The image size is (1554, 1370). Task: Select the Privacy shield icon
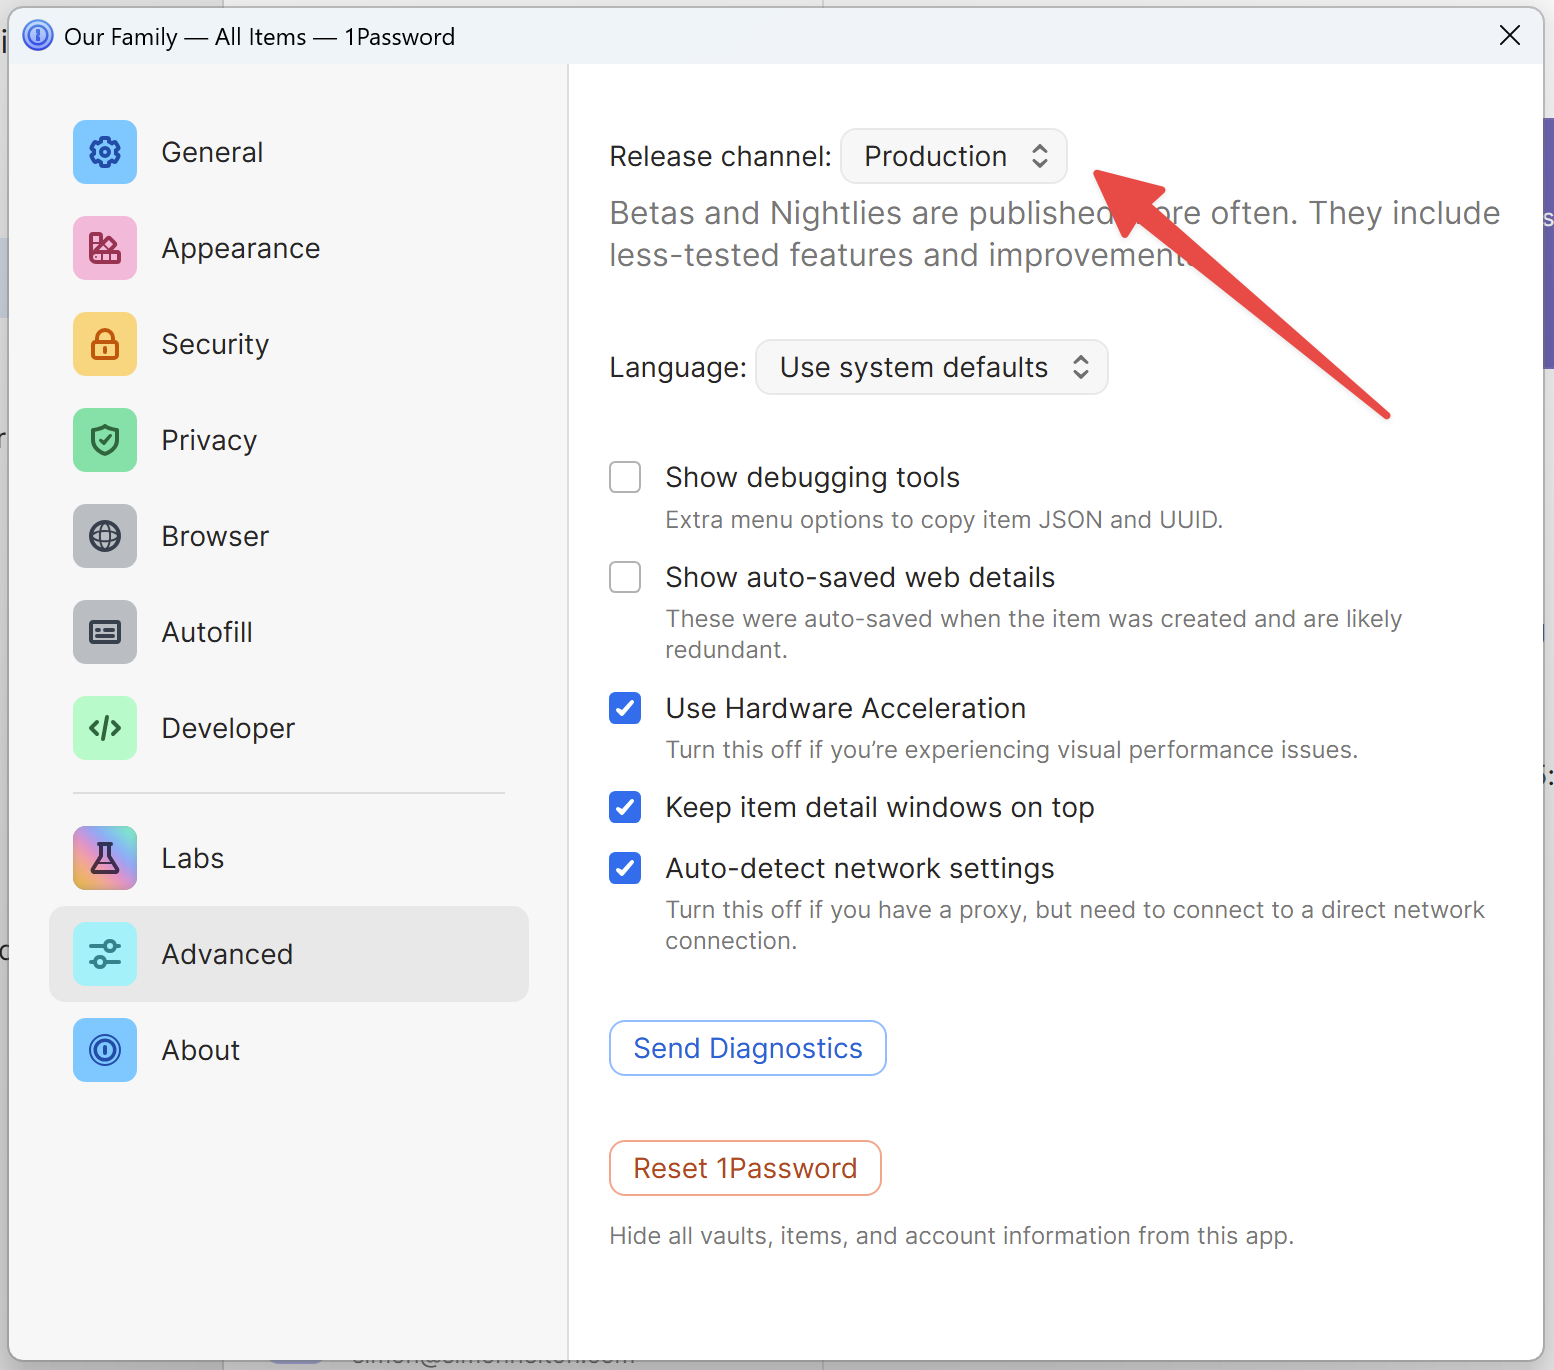pos(105,440)
